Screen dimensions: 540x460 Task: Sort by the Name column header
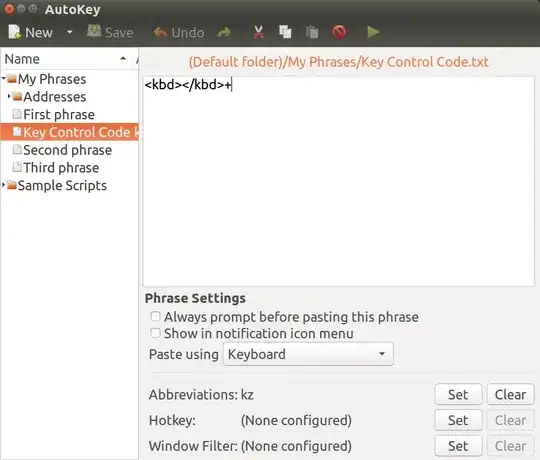pyautogui.click(x=65, y=59)
